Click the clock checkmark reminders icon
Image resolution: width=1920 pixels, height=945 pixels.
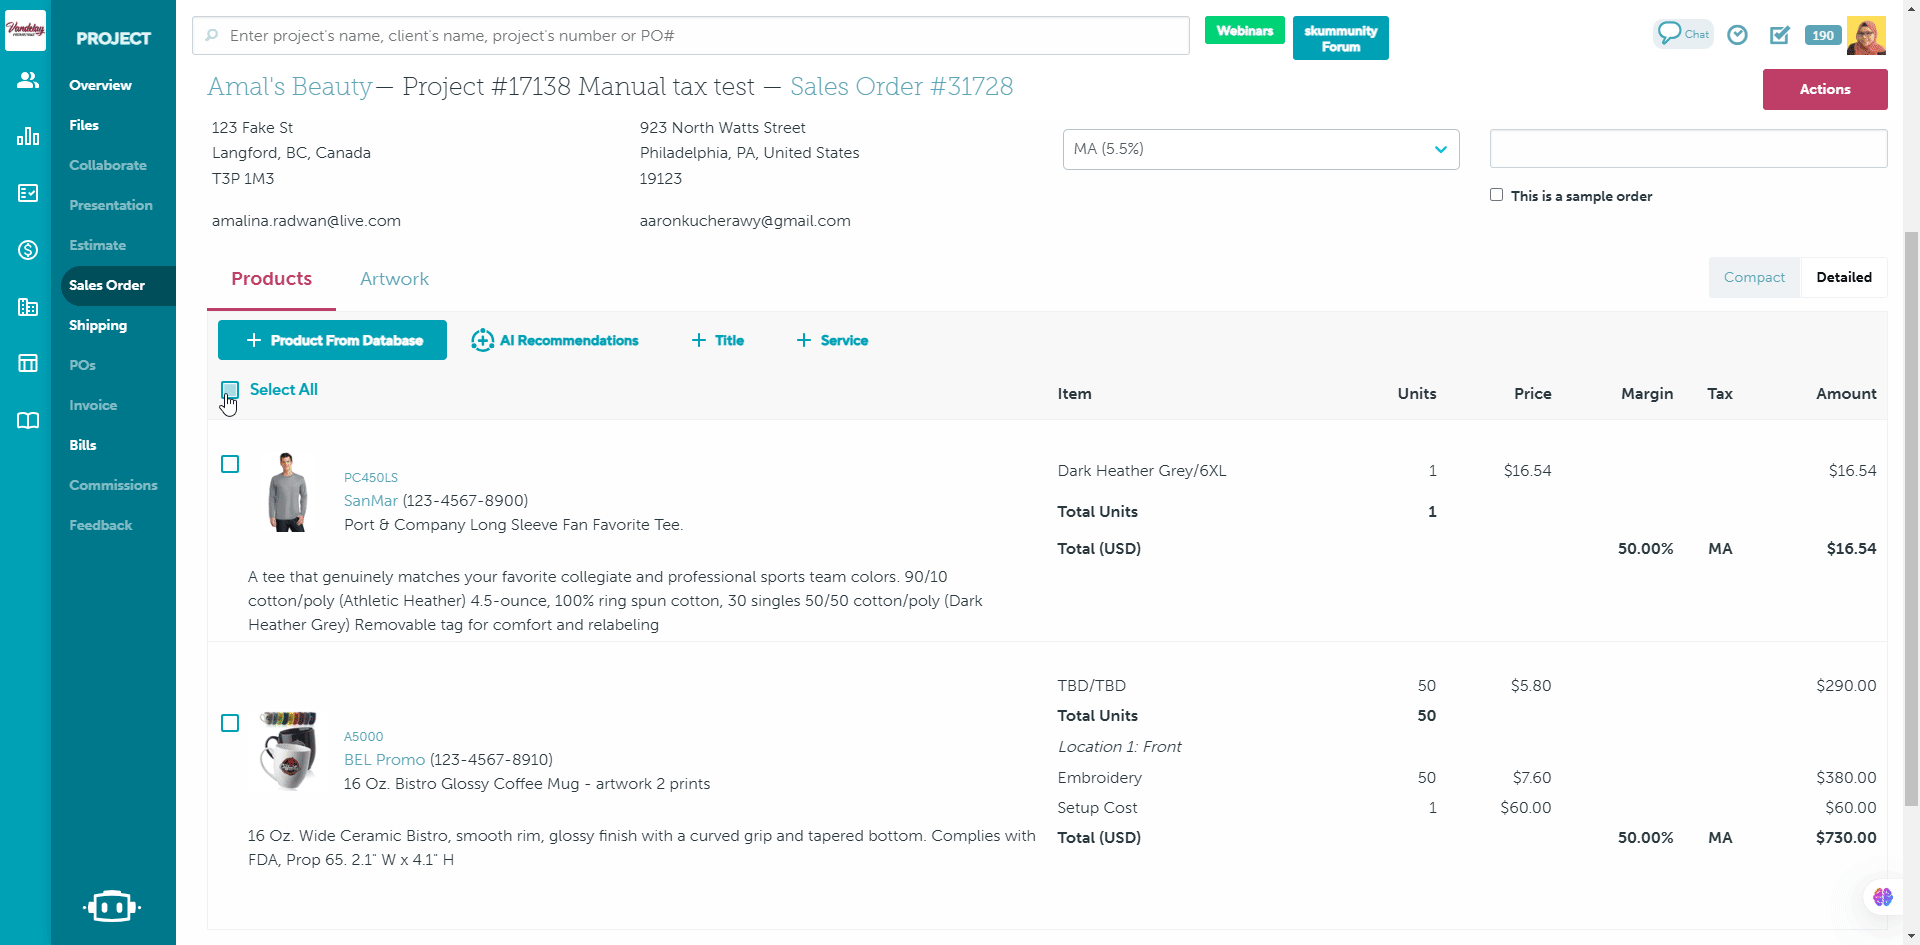tap(1738, 35)
